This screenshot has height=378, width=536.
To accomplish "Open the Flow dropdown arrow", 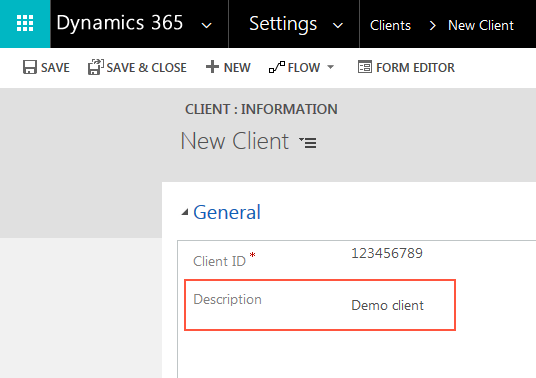I will [x=330, y=67].
